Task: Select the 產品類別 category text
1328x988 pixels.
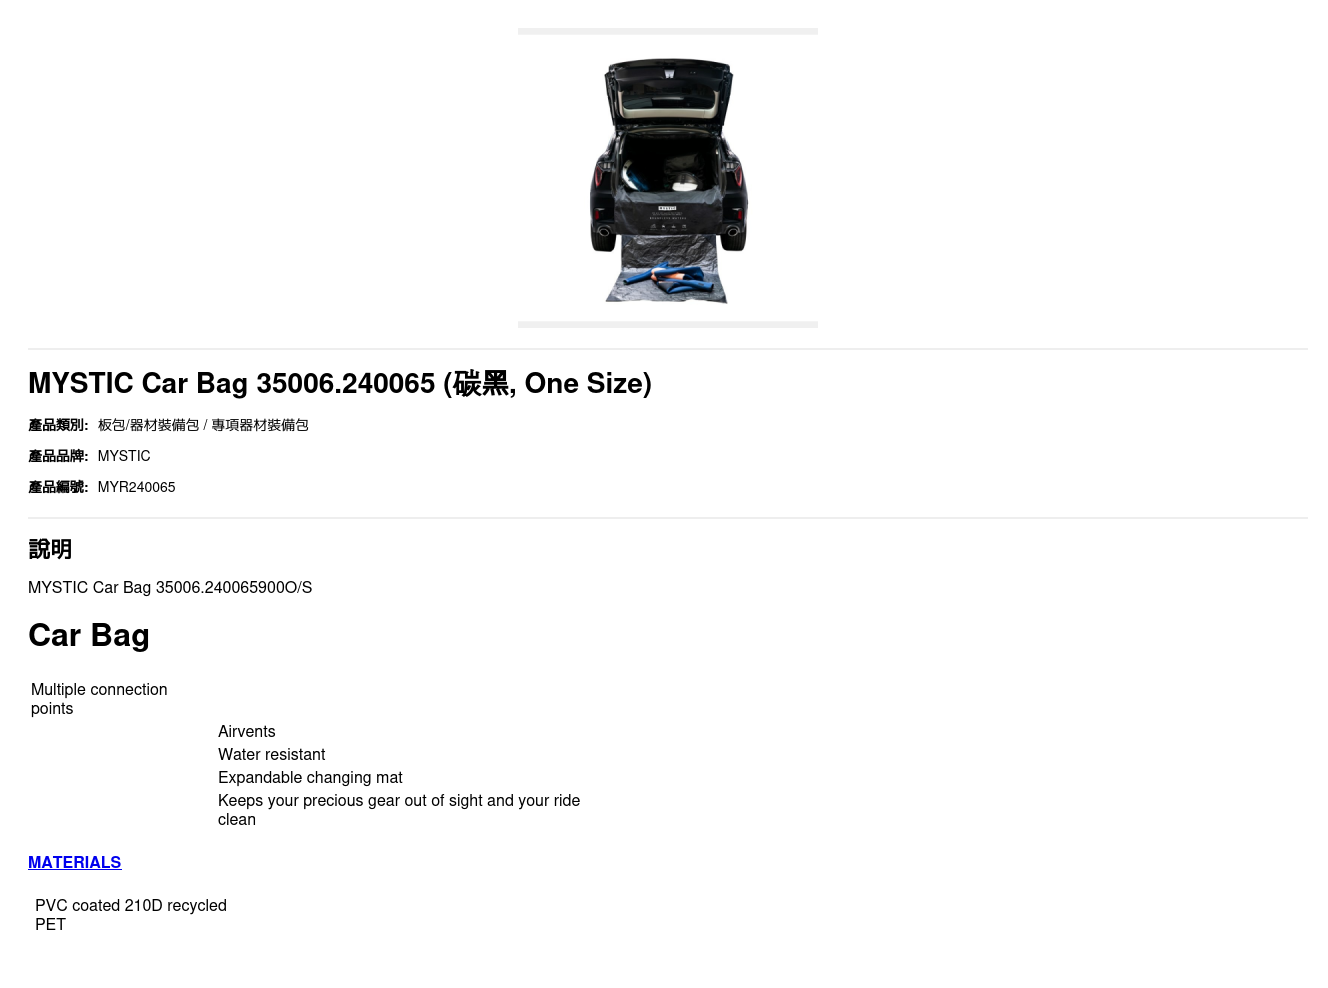Action: point(203,425)
